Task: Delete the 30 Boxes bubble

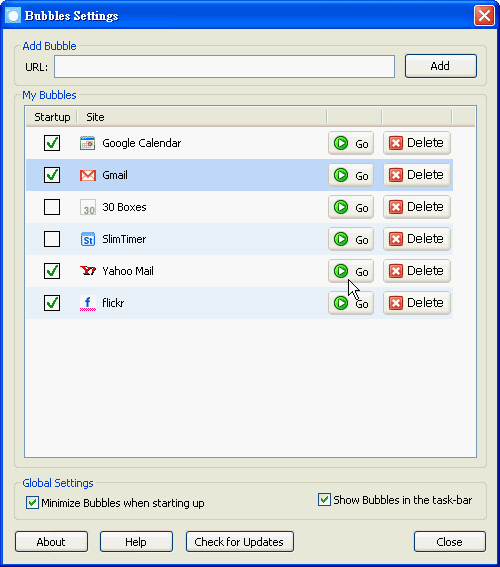Action: point(416,207)
